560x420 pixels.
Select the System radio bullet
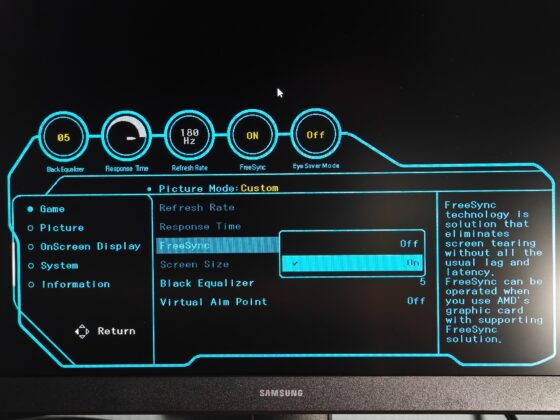pyautogui.click(x=31, y=266)
